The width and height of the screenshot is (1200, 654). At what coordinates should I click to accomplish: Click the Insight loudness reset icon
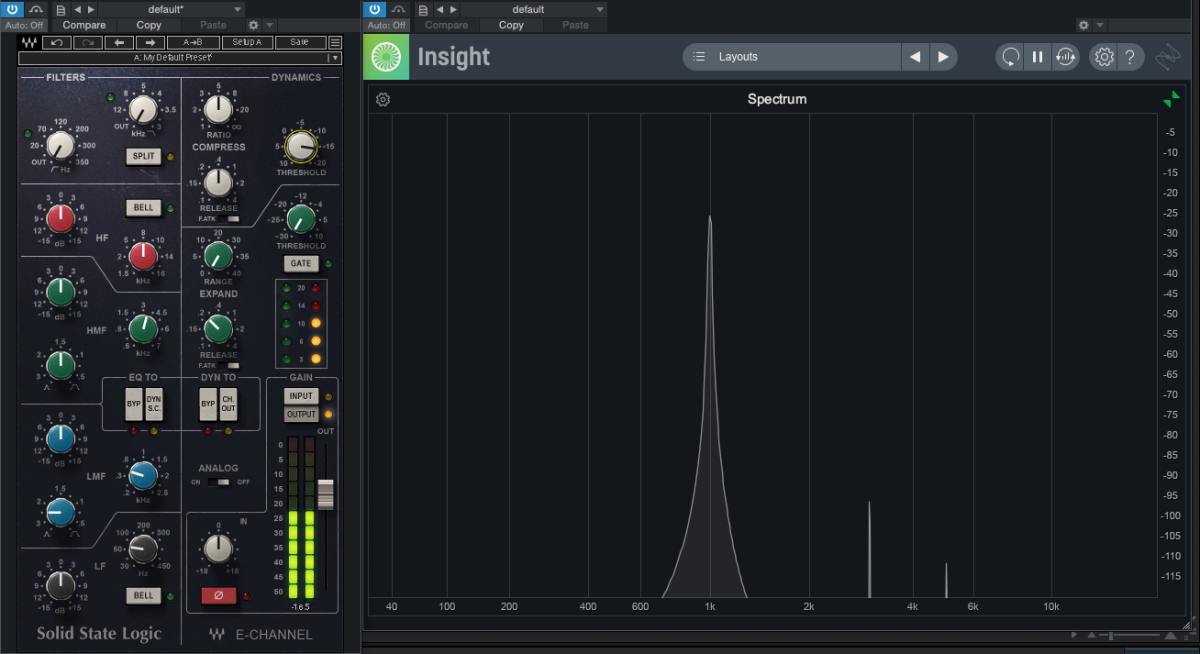1065,57
